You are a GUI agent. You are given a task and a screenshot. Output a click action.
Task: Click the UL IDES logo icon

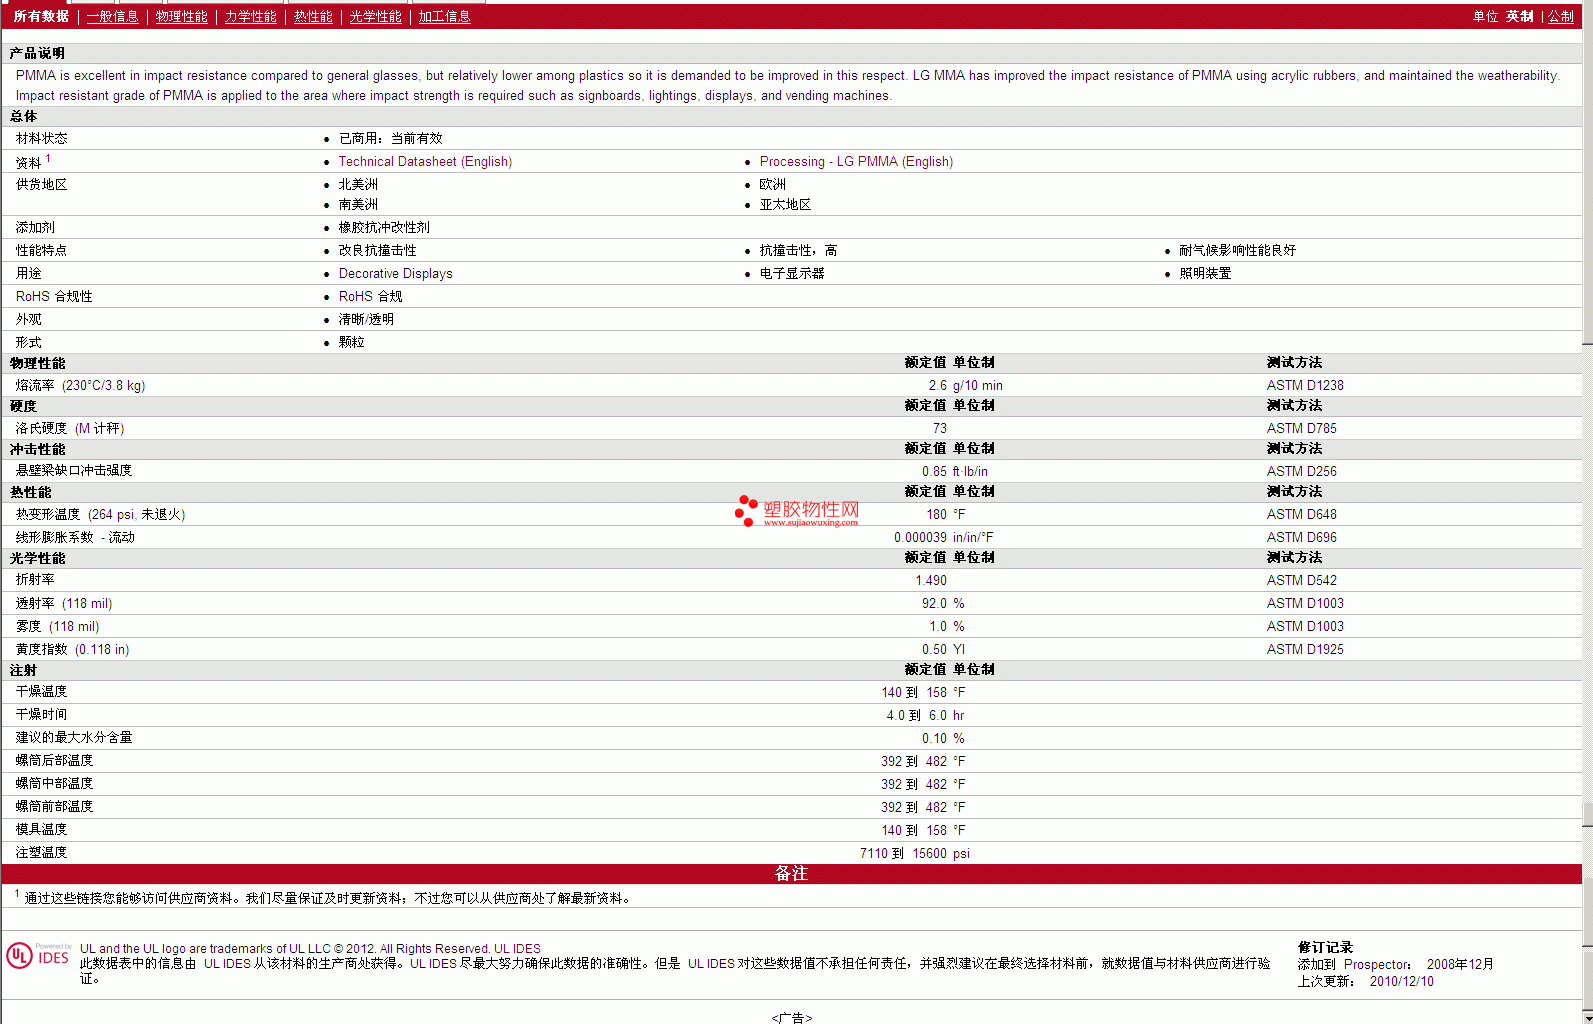pos(39,955)
